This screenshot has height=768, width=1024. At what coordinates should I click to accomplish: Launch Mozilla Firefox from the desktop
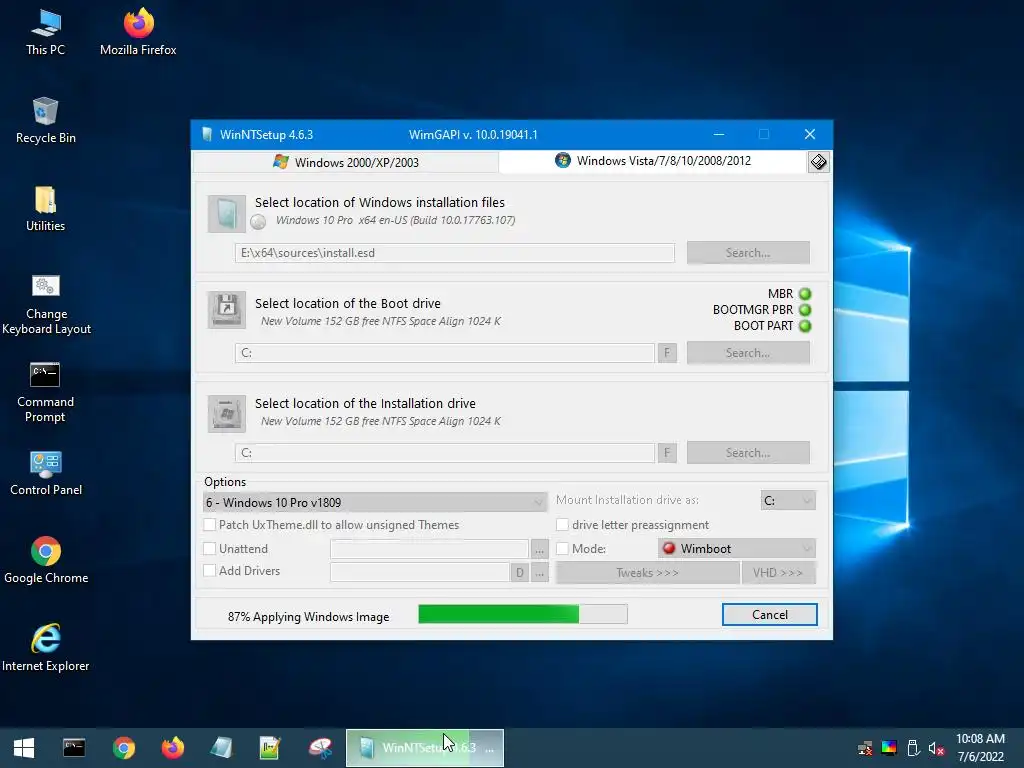[138, 32]
